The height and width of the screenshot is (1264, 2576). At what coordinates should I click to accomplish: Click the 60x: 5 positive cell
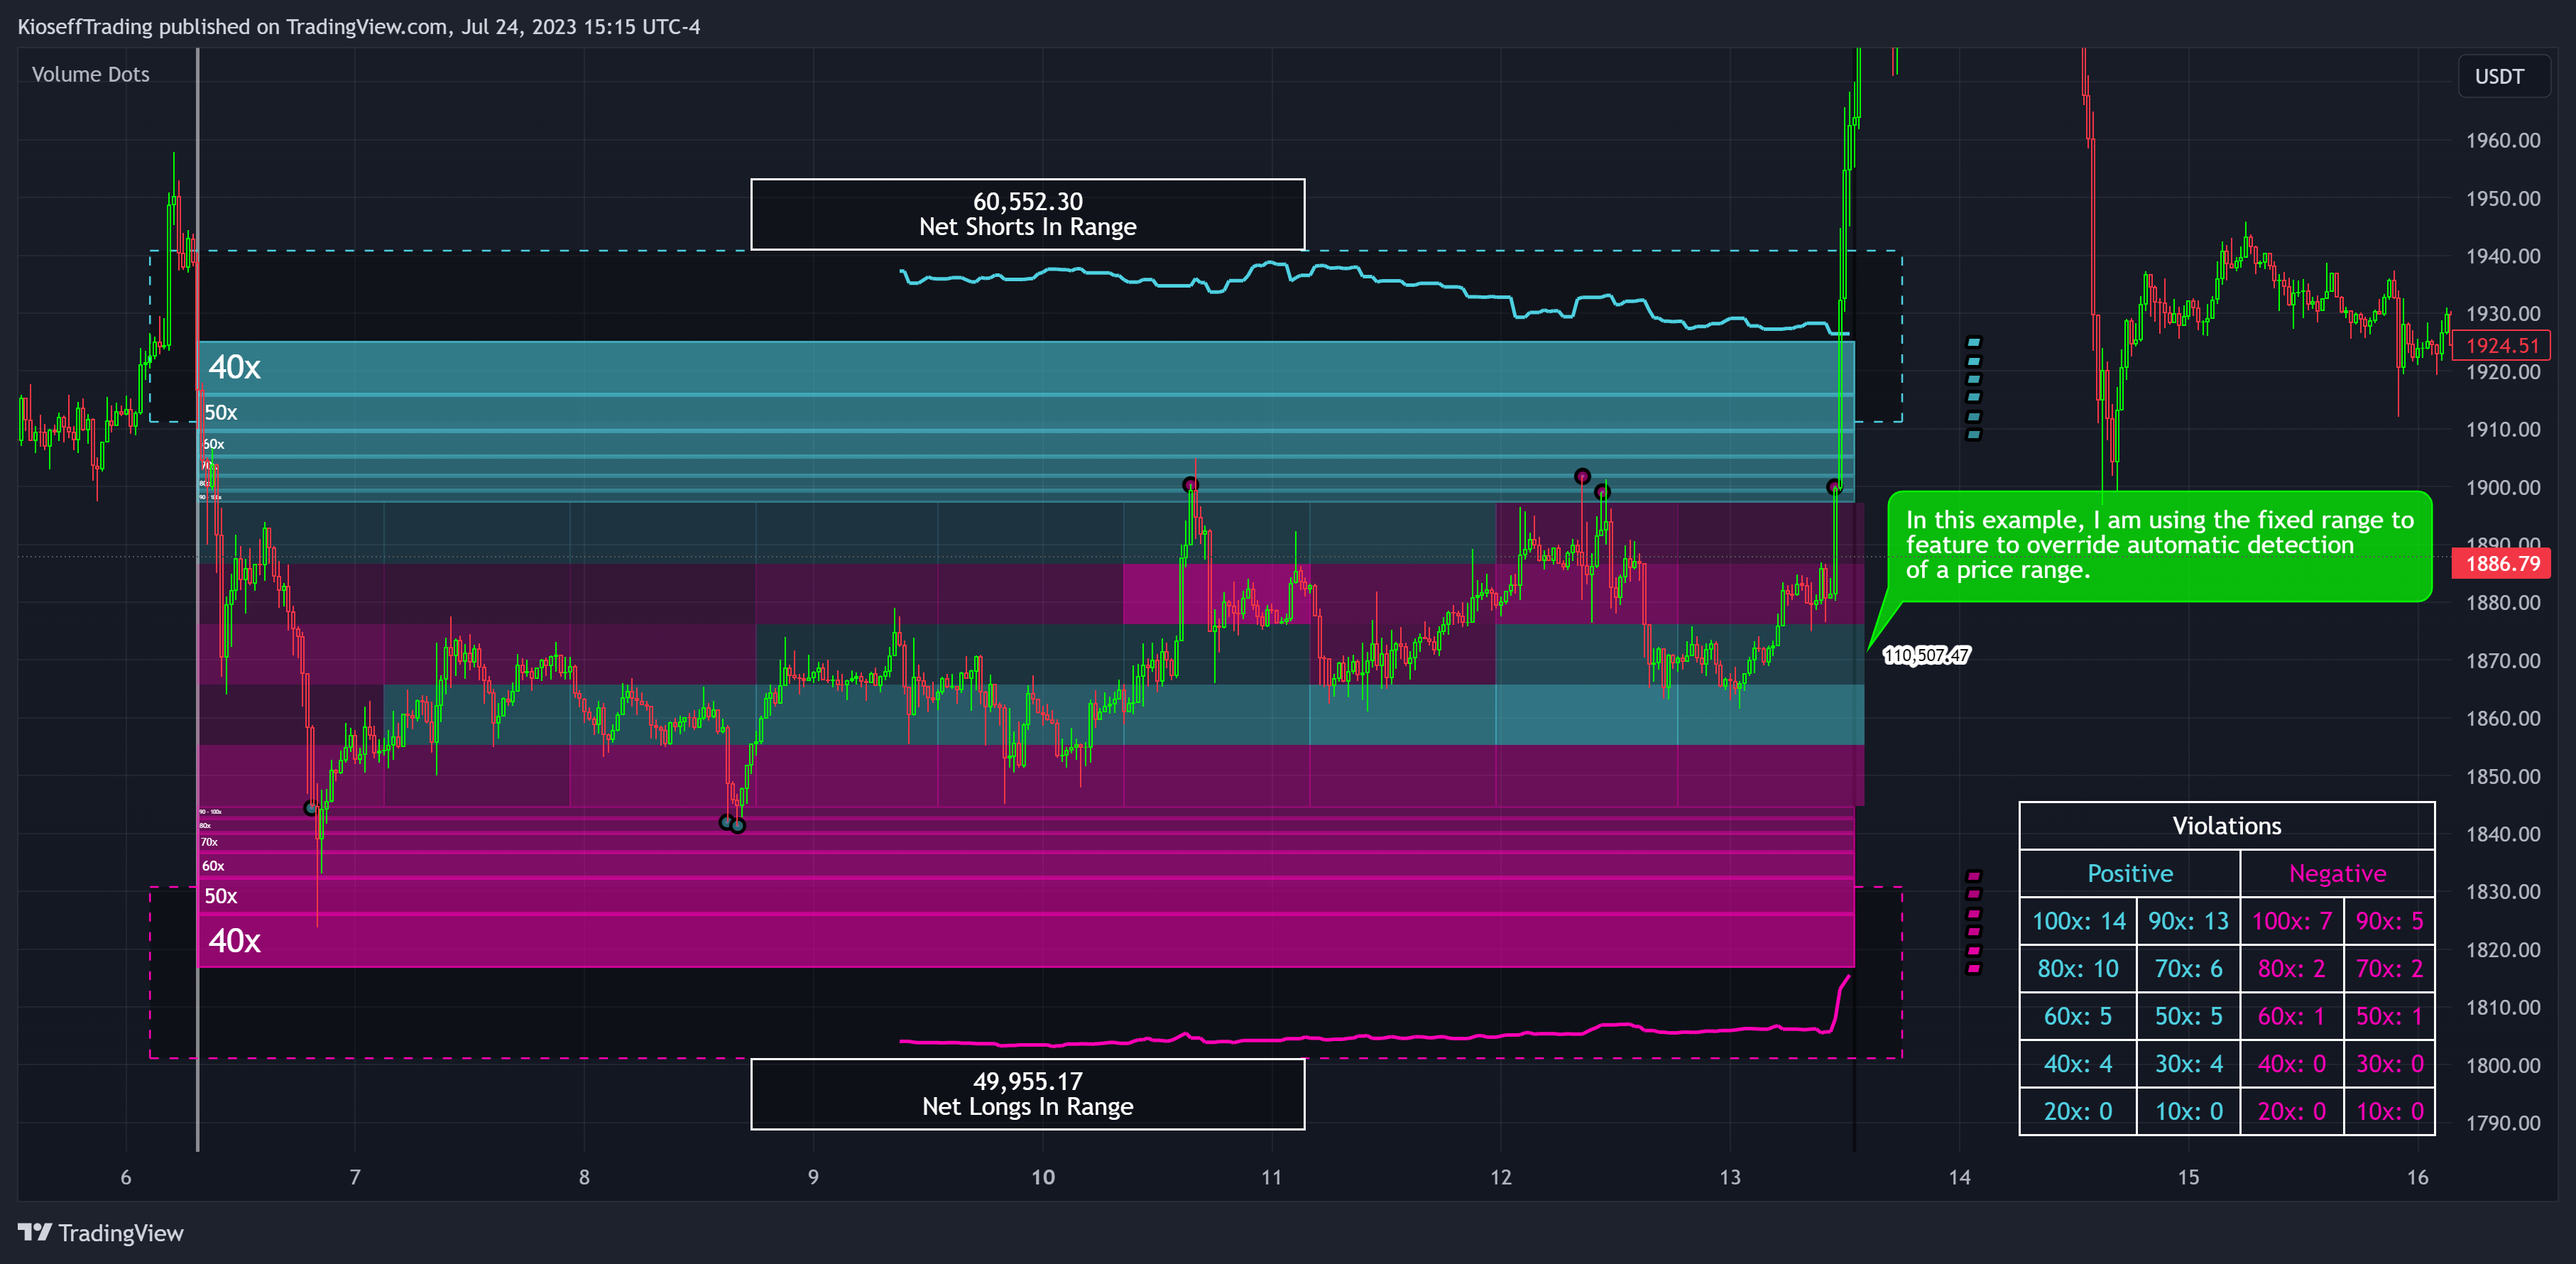2078,1016
